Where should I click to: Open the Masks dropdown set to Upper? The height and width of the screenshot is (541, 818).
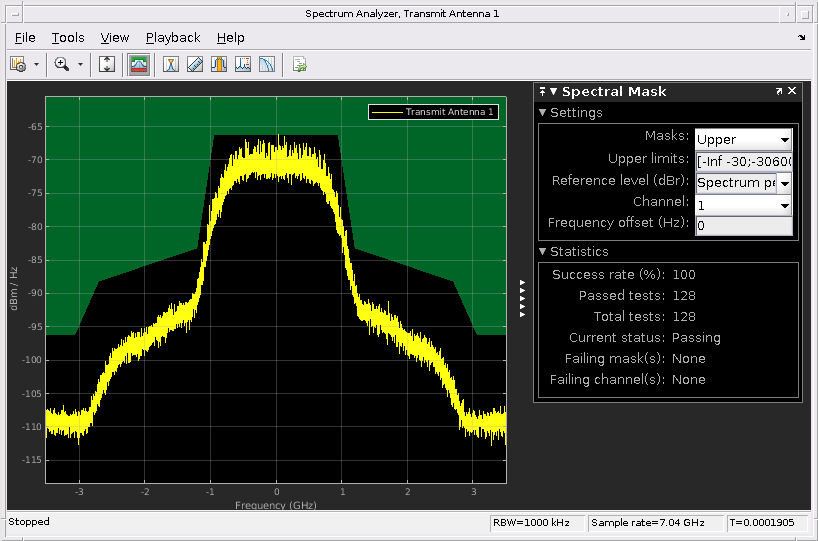coord(743,139)
